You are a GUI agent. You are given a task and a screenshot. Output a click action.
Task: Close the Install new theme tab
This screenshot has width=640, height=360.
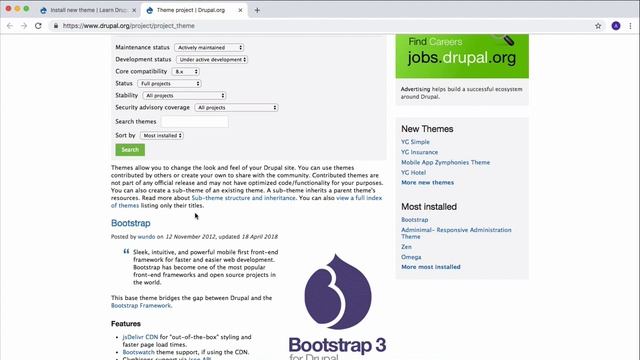[134, 10]
